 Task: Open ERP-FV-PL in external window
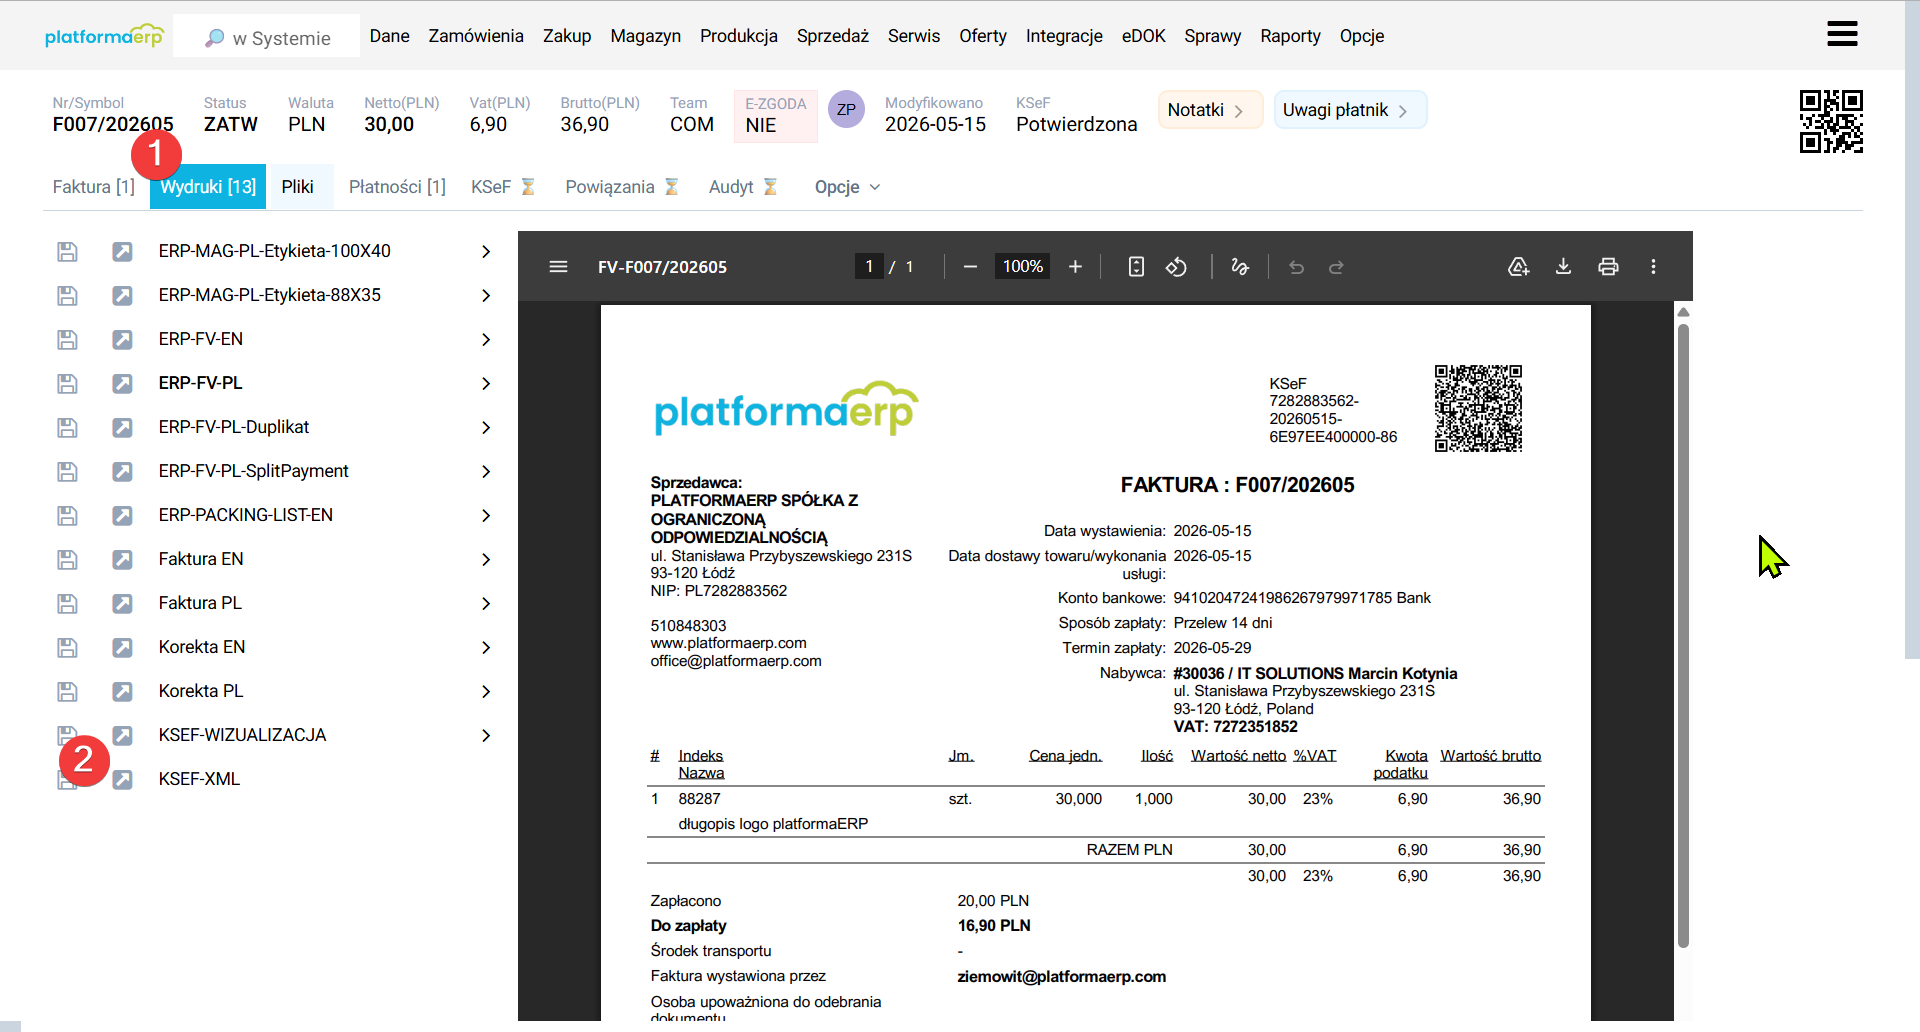coord(122,384)
